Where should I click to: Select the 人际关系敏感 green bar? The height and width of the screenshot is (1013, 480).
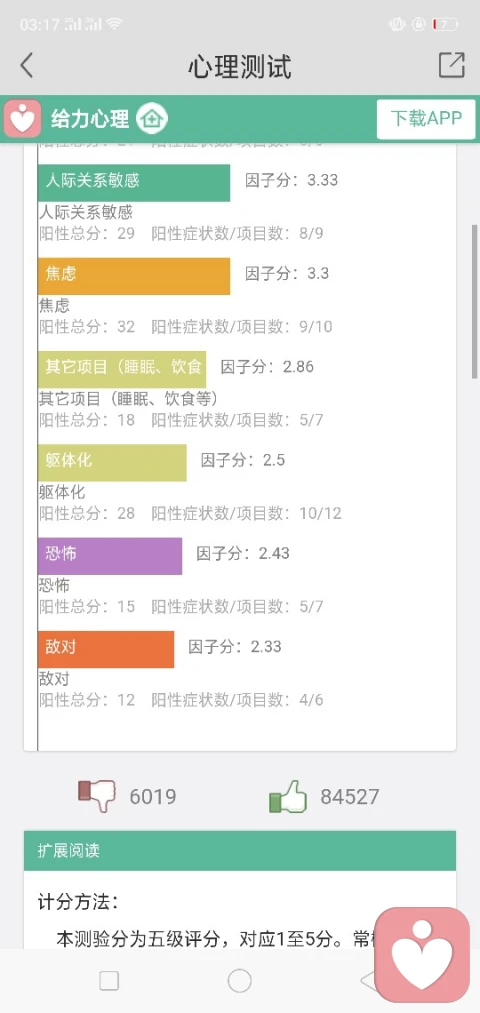pyautogui.click(x=134, y=183)
